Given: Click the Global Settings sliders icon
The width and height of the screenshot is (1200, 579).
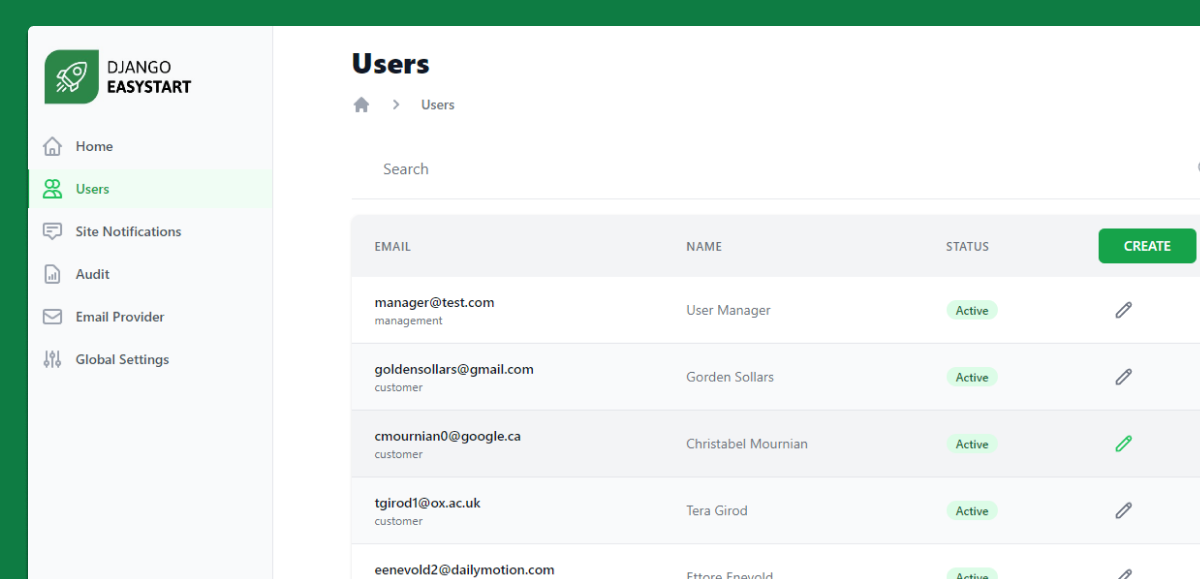Looking at the screenshot, I should (x=51, y=359).
